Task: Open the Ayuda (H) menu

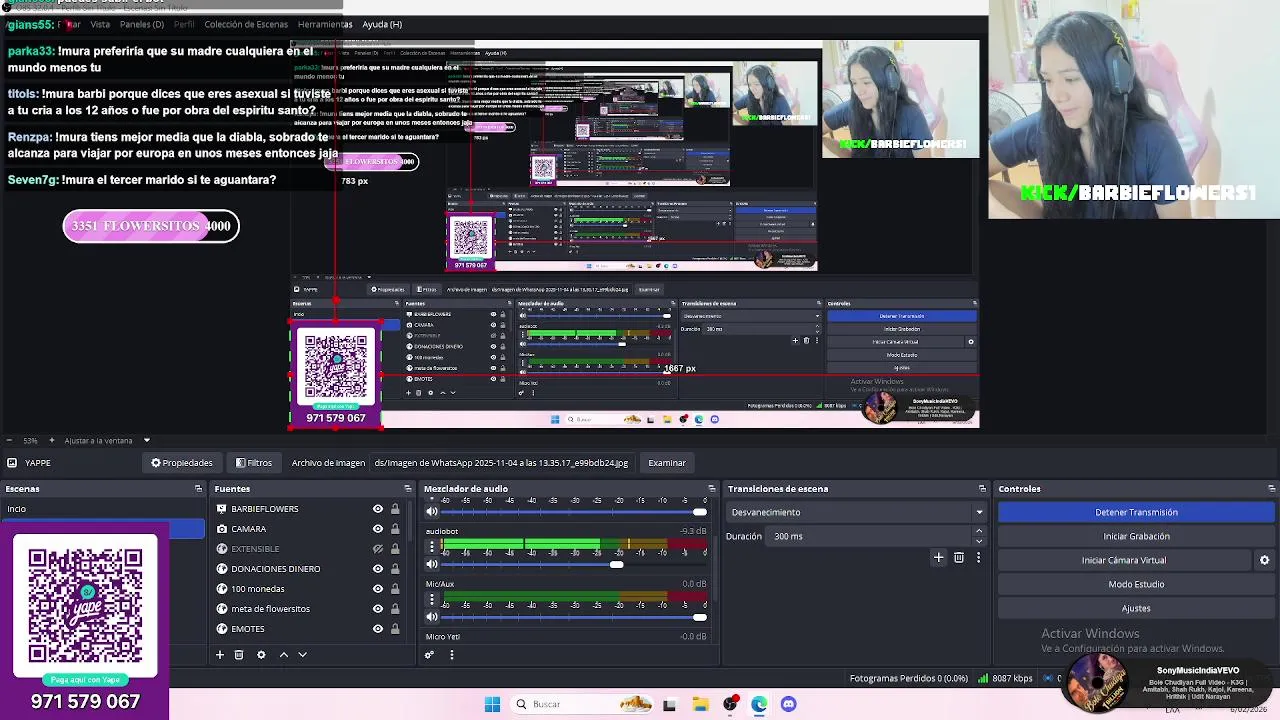Action: pos(382,24)
